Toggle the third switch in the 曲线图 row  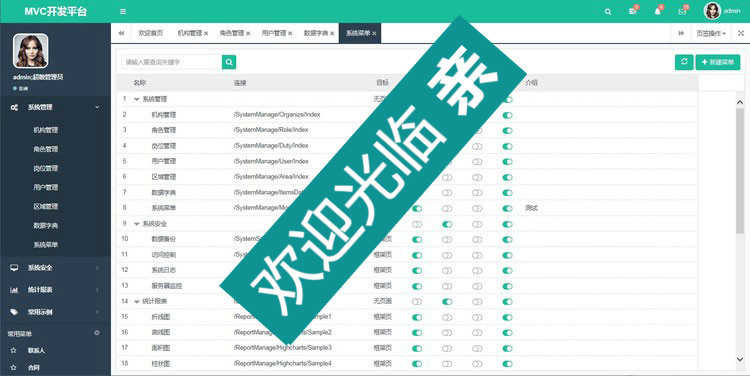[x=477, y=333]
